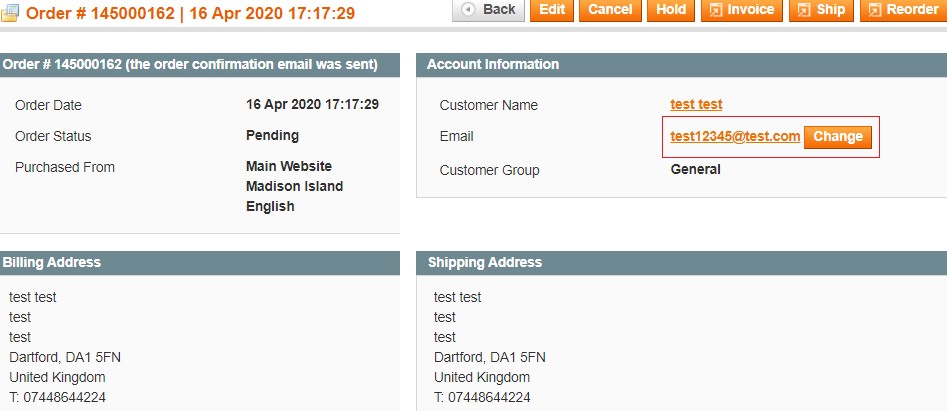Click the order icon beside the page title

click(x=10, y=13)
